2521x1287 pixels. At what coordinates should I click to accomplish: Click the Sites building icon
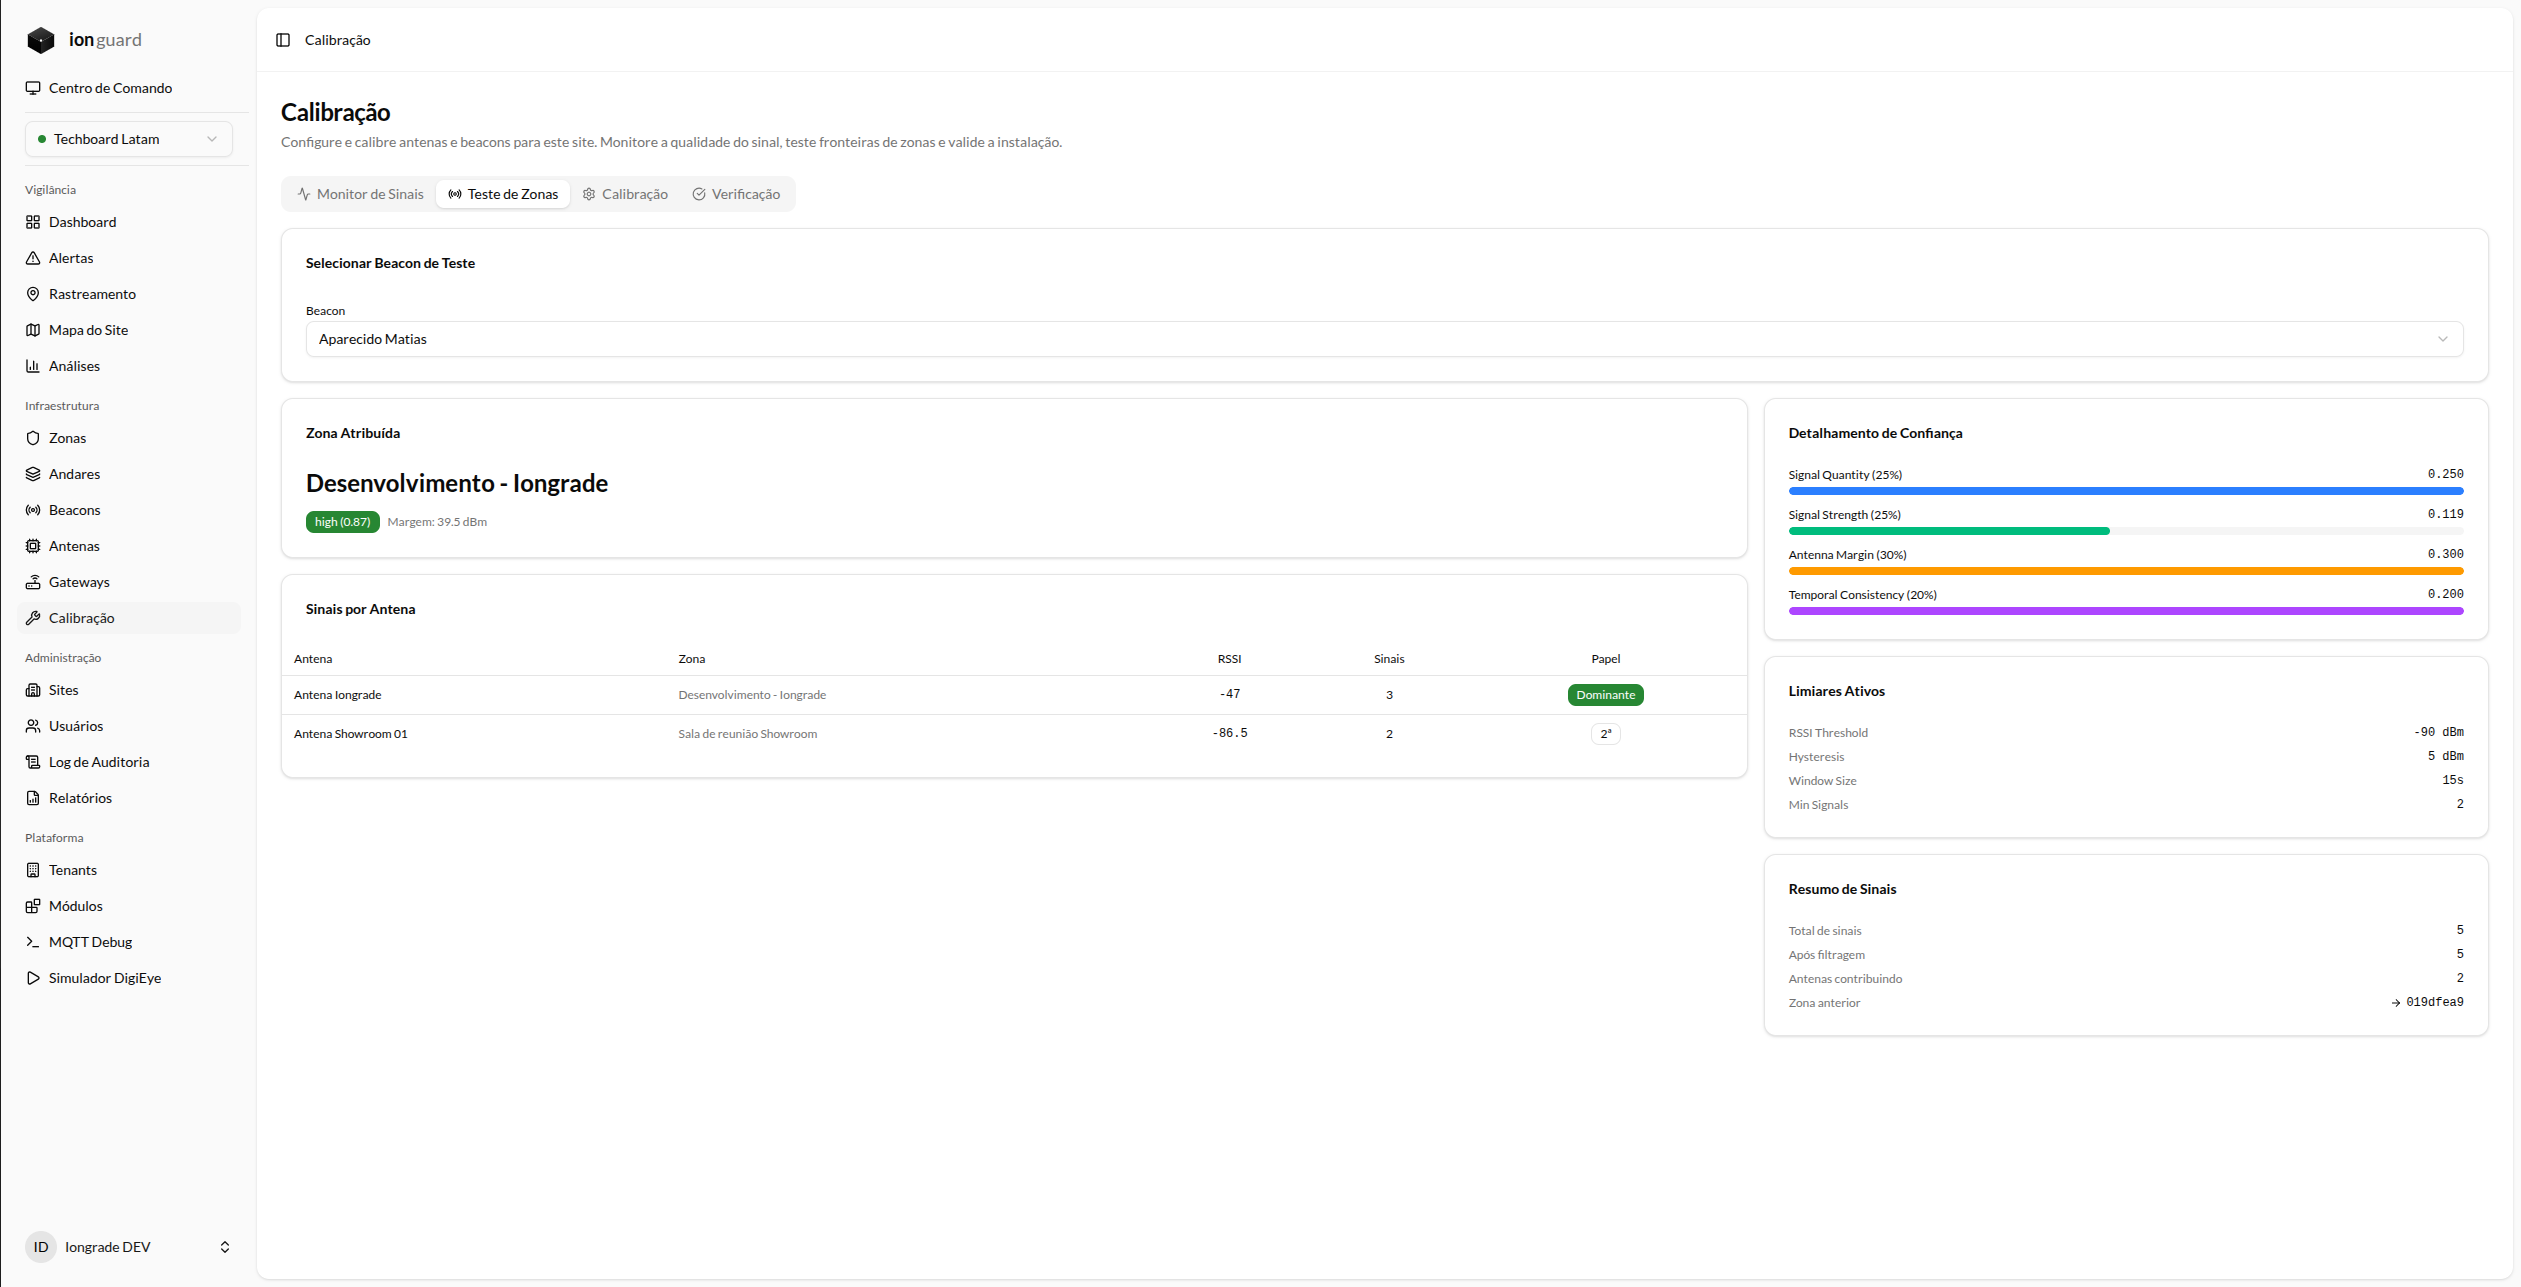(33, 690)
